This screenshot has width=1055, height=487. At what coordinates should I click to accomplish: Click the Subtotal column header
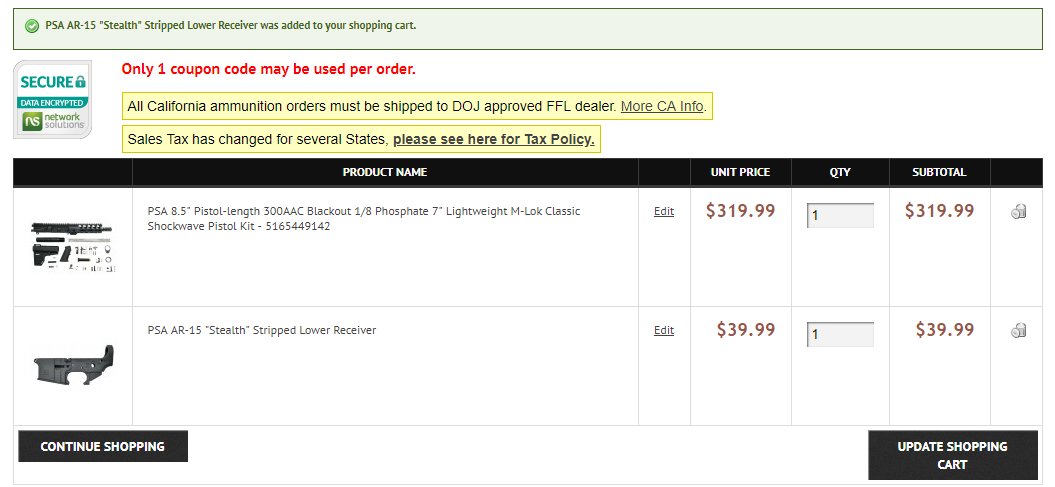point(939,172)
